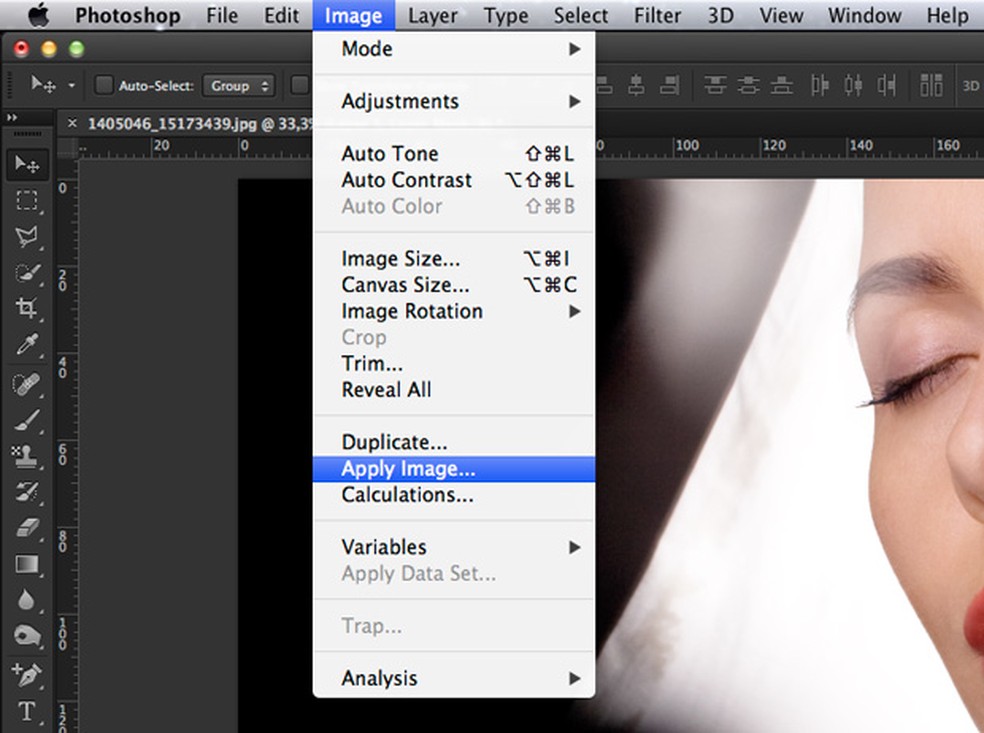Click Calculations menu entry

407,495
